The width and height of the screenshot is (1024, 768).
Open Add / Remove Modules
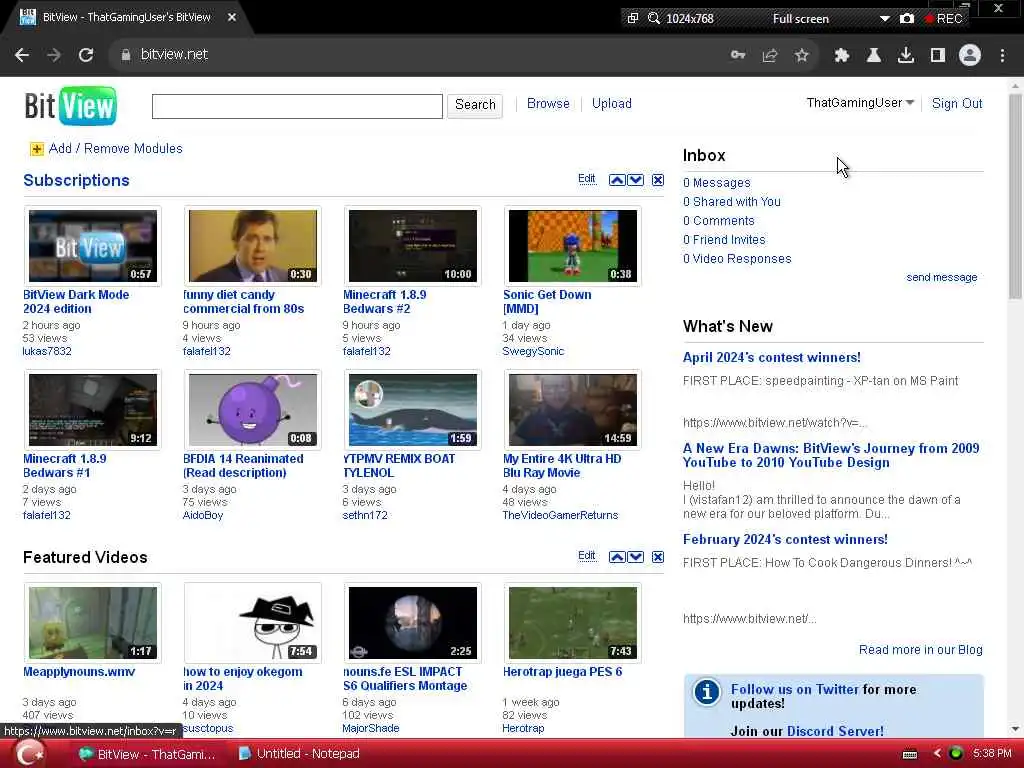coord(116,149)
